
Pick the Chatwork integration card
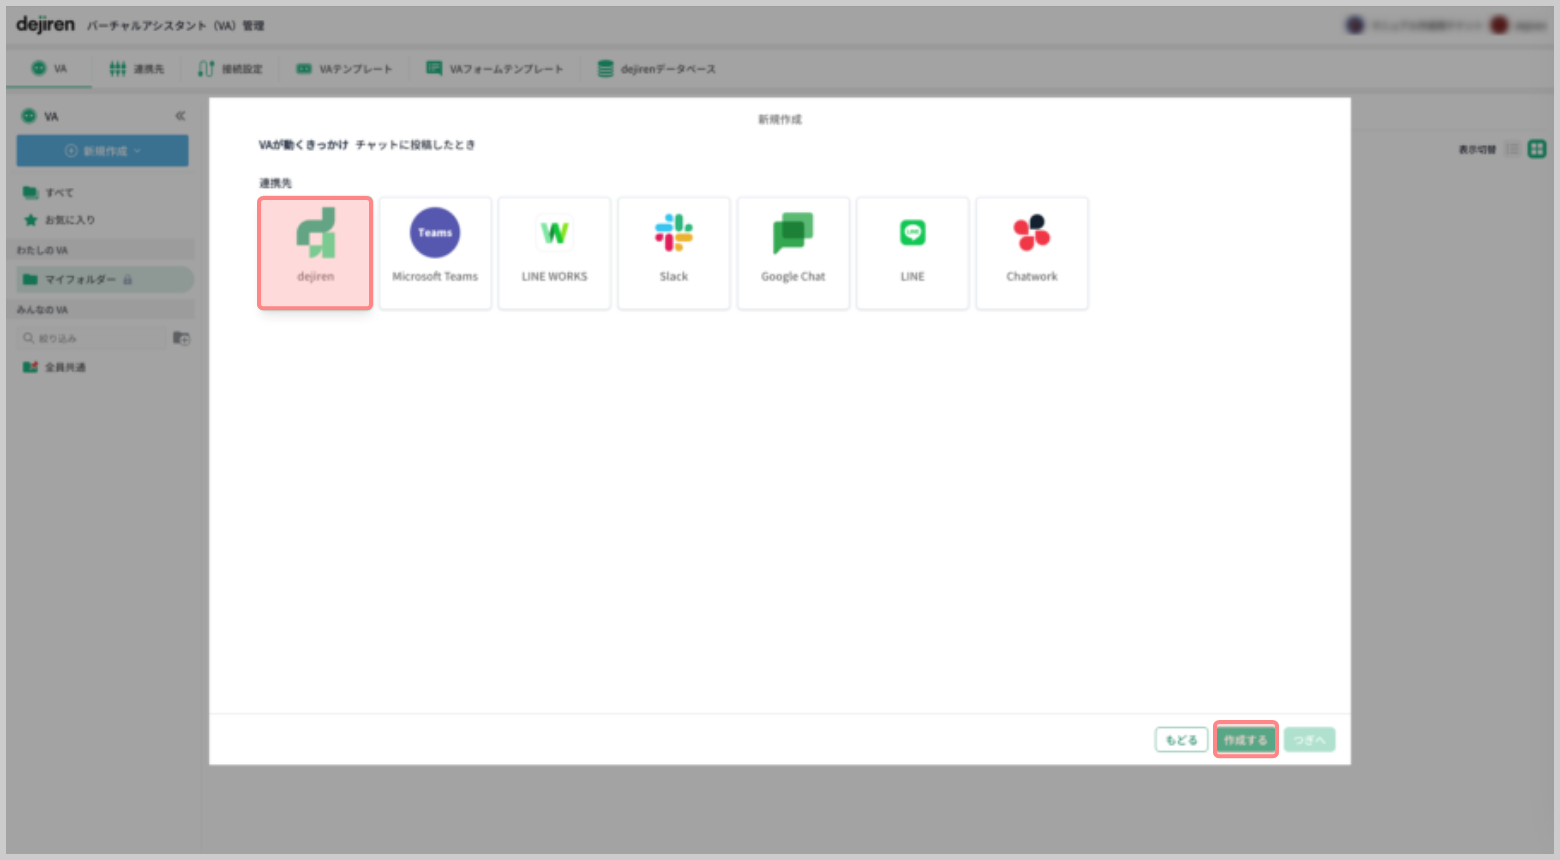(1032, 253)
